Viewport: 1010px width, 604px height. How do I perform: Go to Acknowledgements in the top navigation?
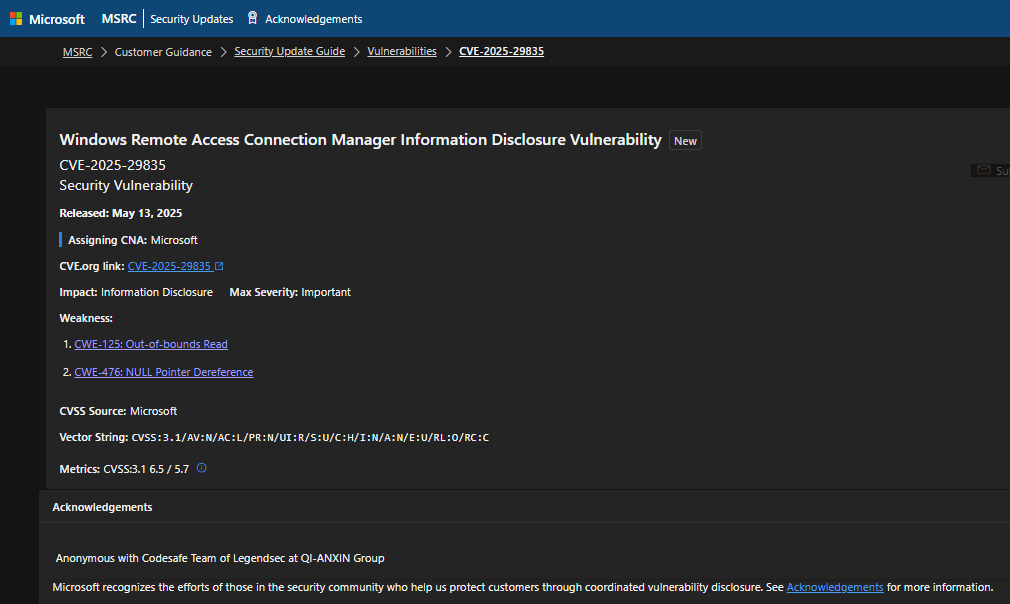tap(313, 19)
